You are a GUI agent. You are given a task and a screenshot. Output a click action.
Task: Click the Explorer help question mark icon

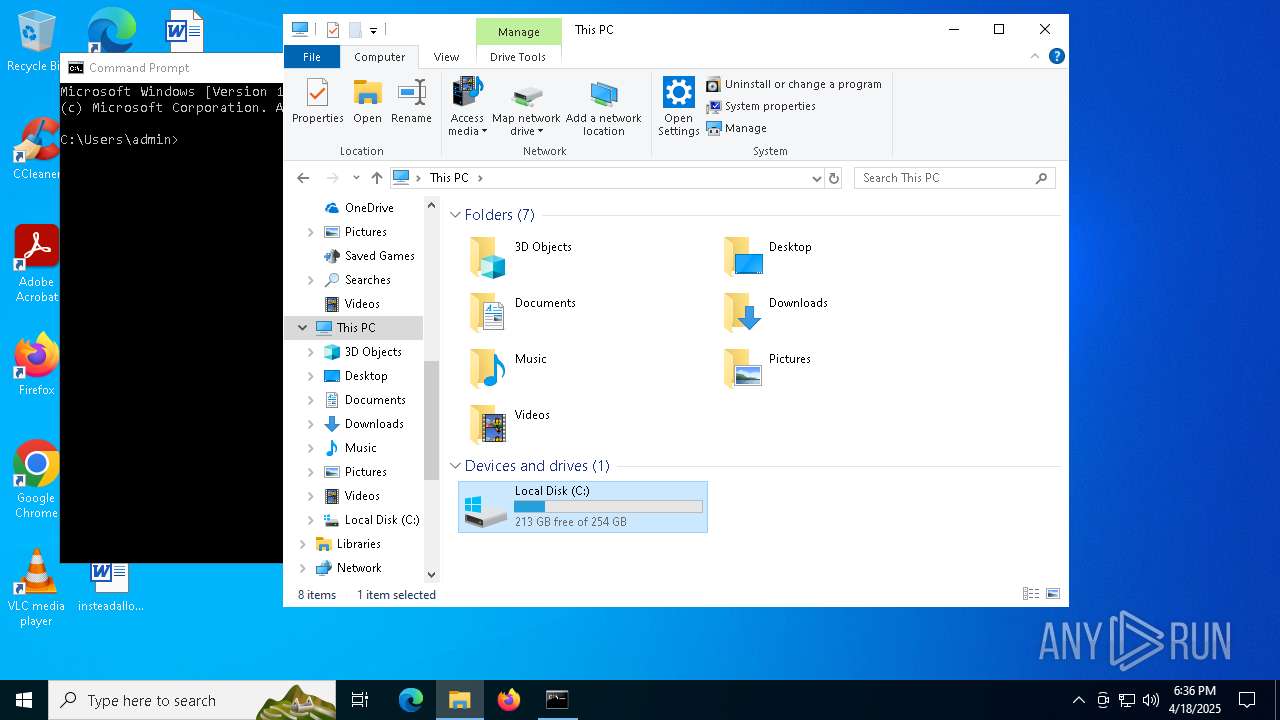click(1057, 57)
